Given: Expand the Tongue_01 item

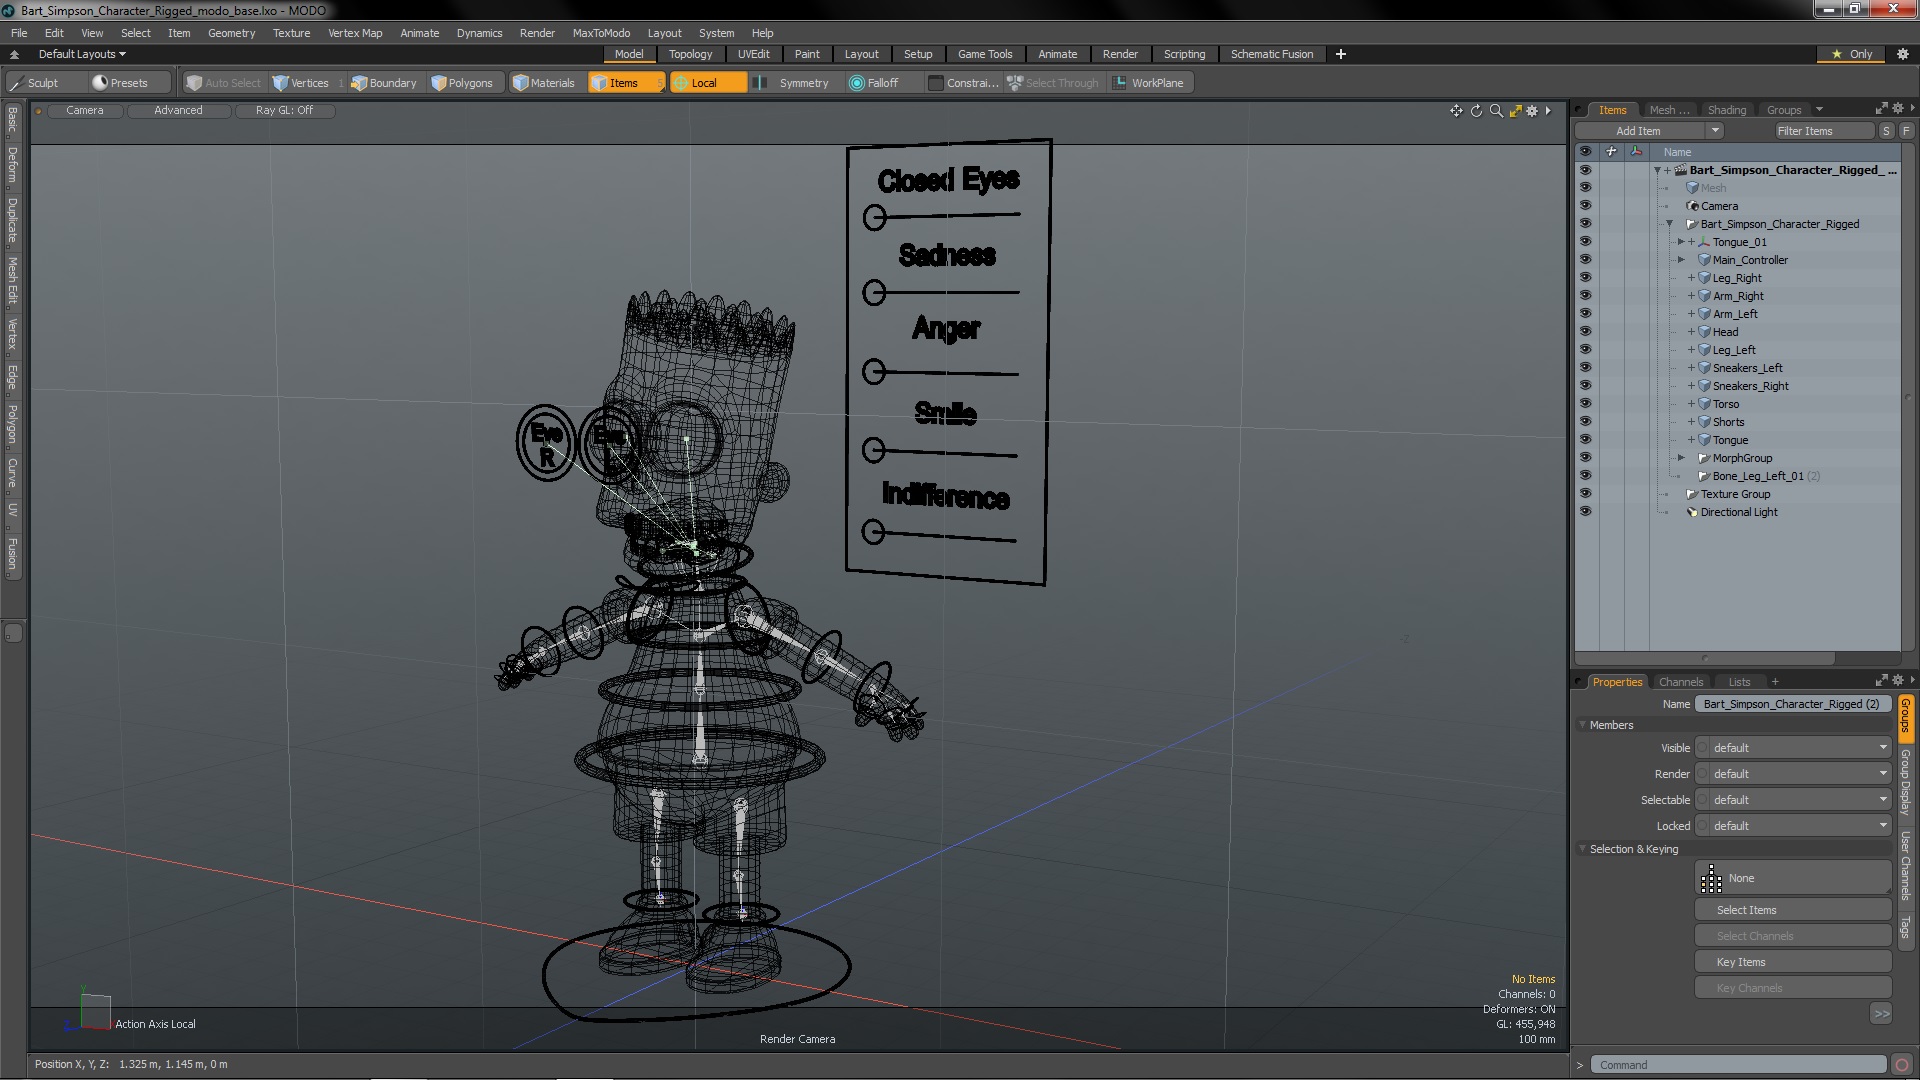Looking at the screenshot, I should (1681, 242).
